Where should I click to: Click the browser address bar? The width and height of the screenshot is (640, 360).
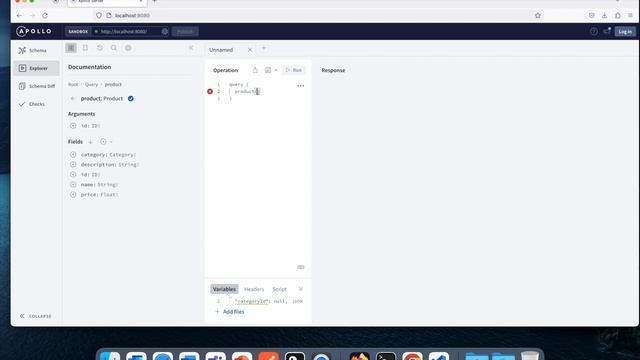tap(318, 16)
